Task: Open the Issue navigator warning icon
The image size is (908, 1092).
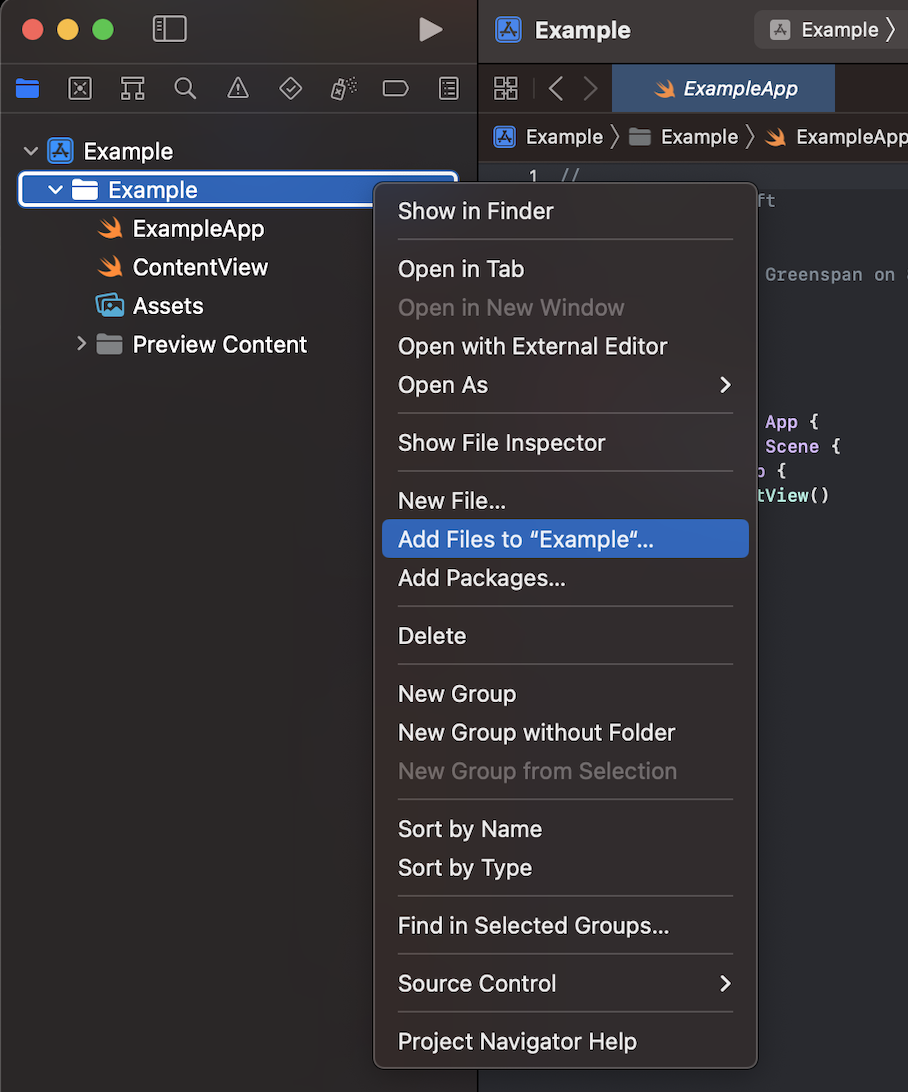Action: (x=238, y=88)
